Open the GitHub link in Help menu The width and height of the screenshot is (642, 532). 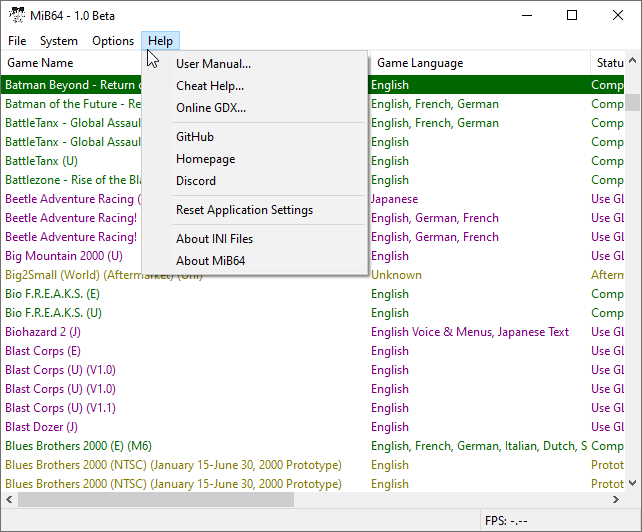[x=195, y=137]
